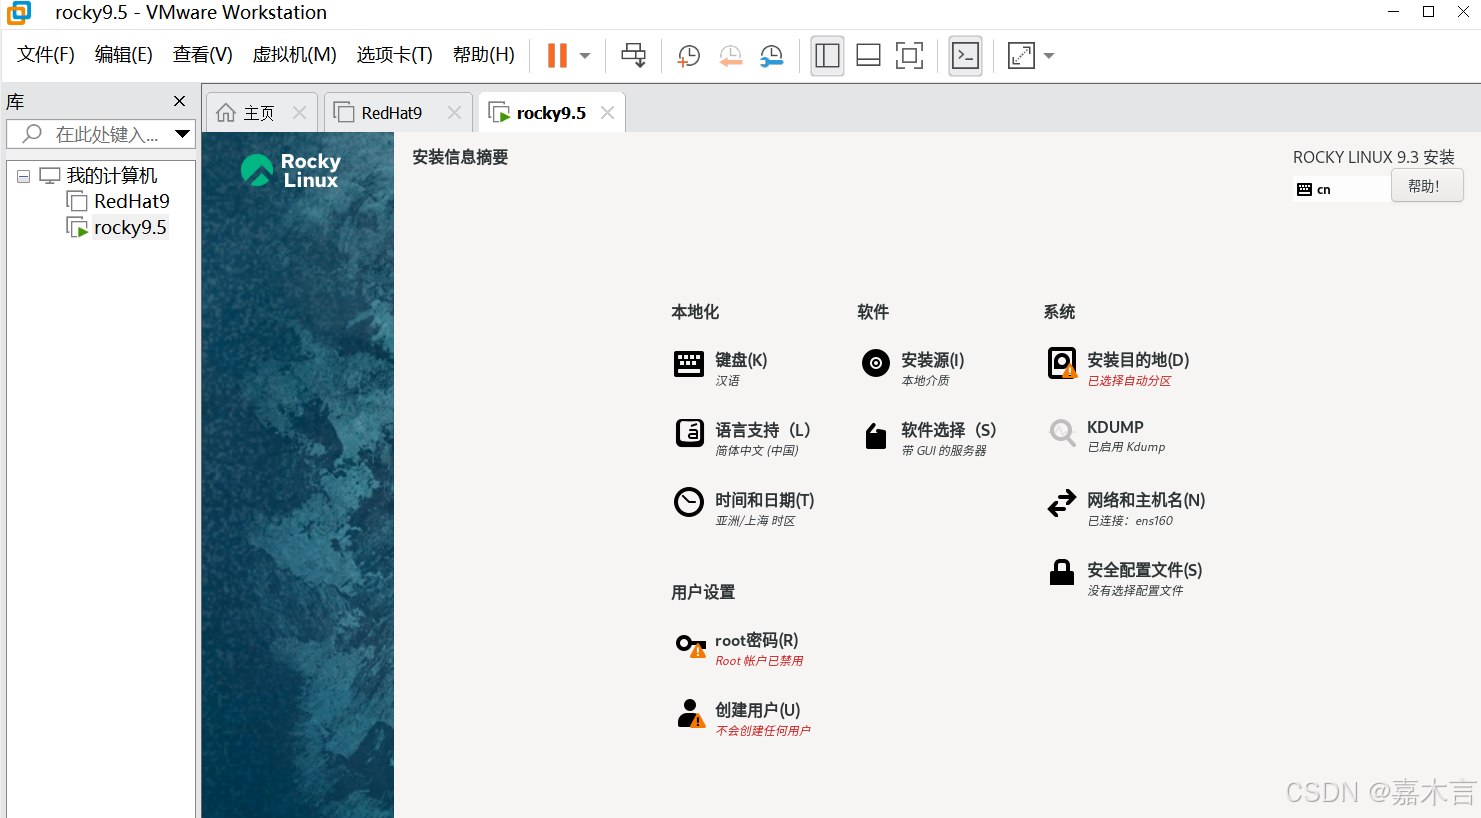Click the 已连接: ens160 status text

click(x=1130, y=521)
